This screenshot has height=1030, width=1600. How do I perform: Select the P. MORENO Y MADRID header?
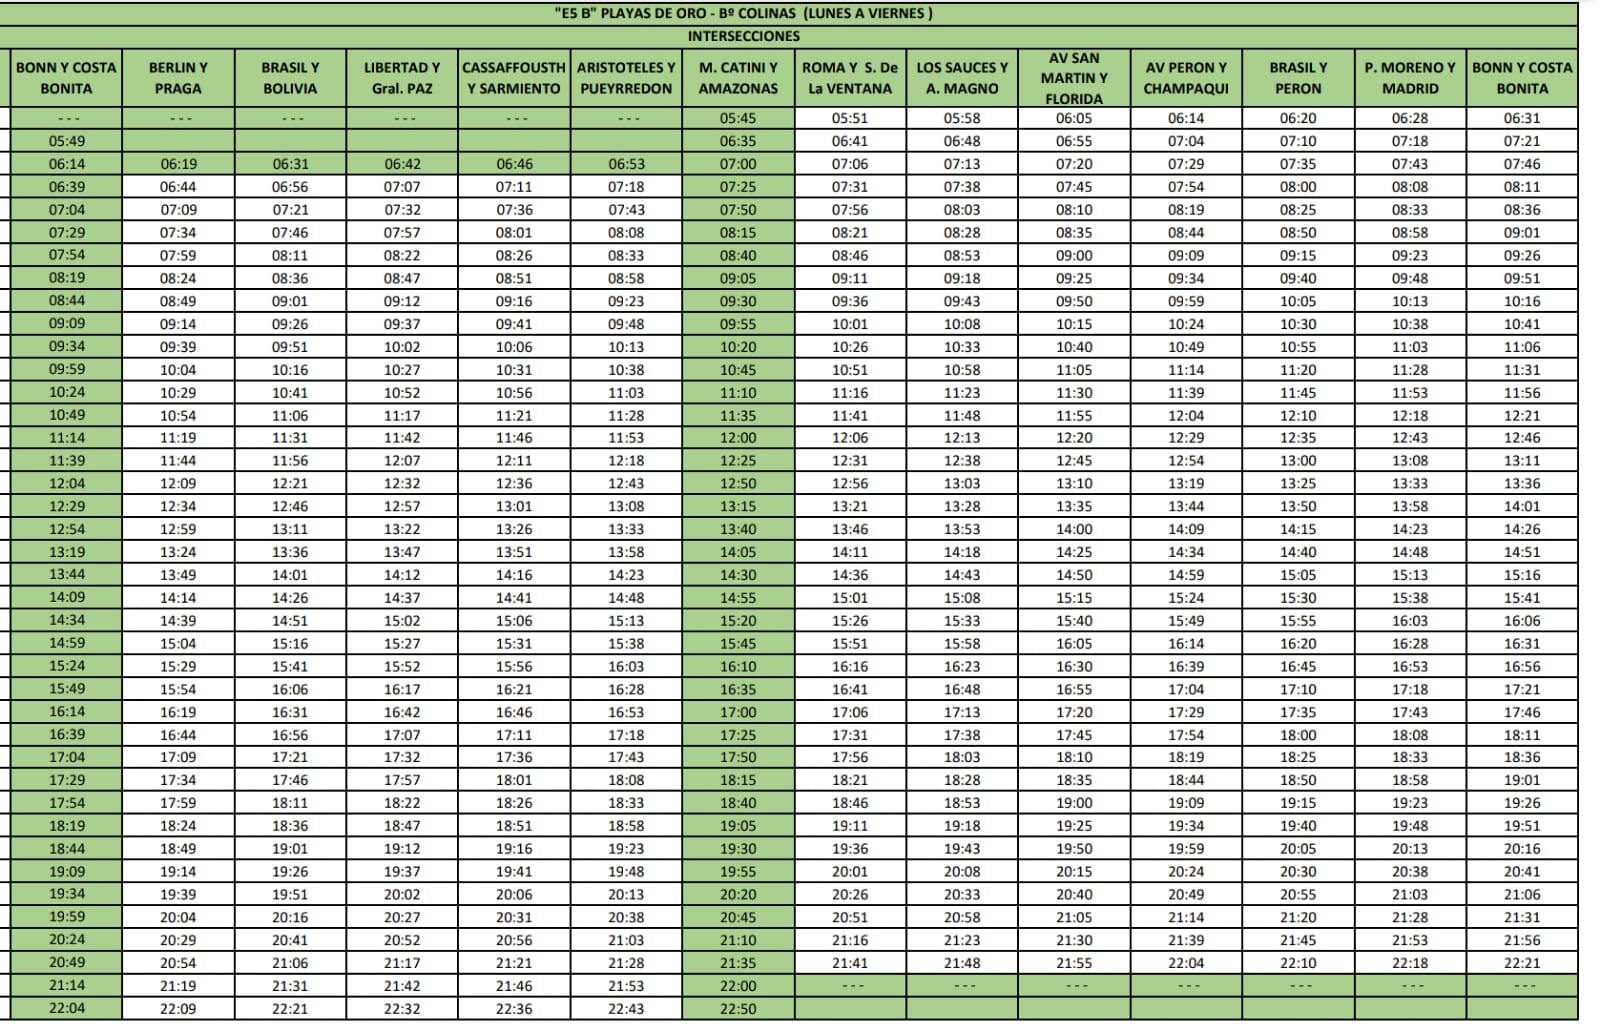[x=1410, y=78]
